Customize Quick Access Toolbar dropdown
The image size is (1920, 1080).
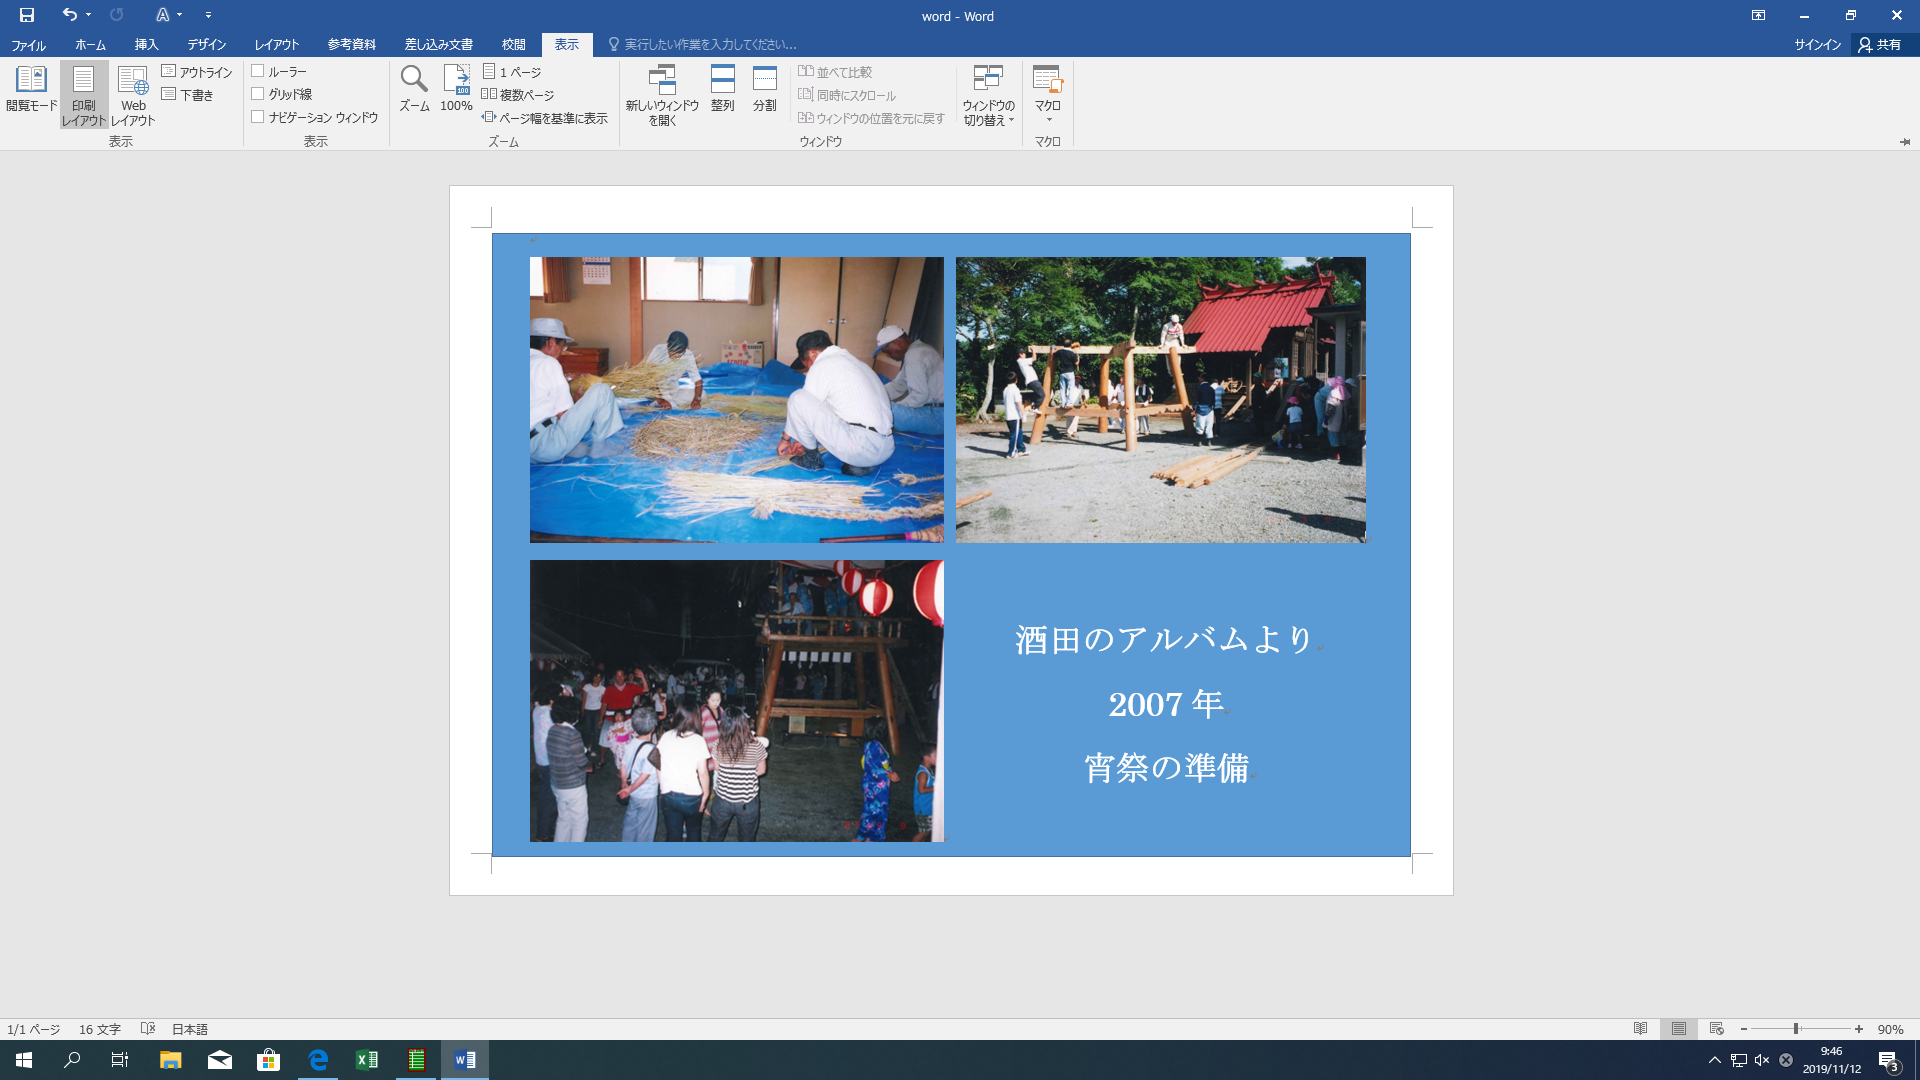pyautogui.click(x=208, y=15)
